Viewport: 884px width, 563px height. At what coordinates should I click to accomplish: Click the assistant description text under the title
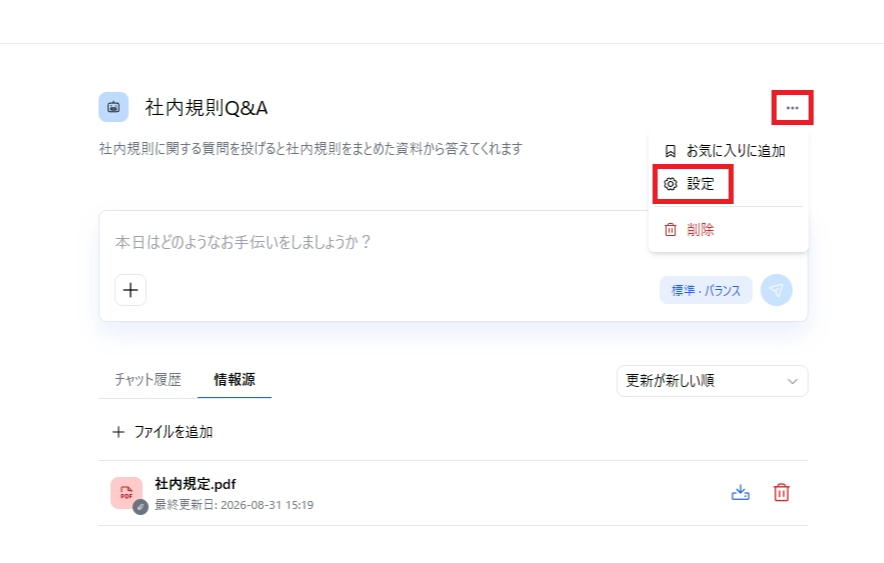pos(311,149)
